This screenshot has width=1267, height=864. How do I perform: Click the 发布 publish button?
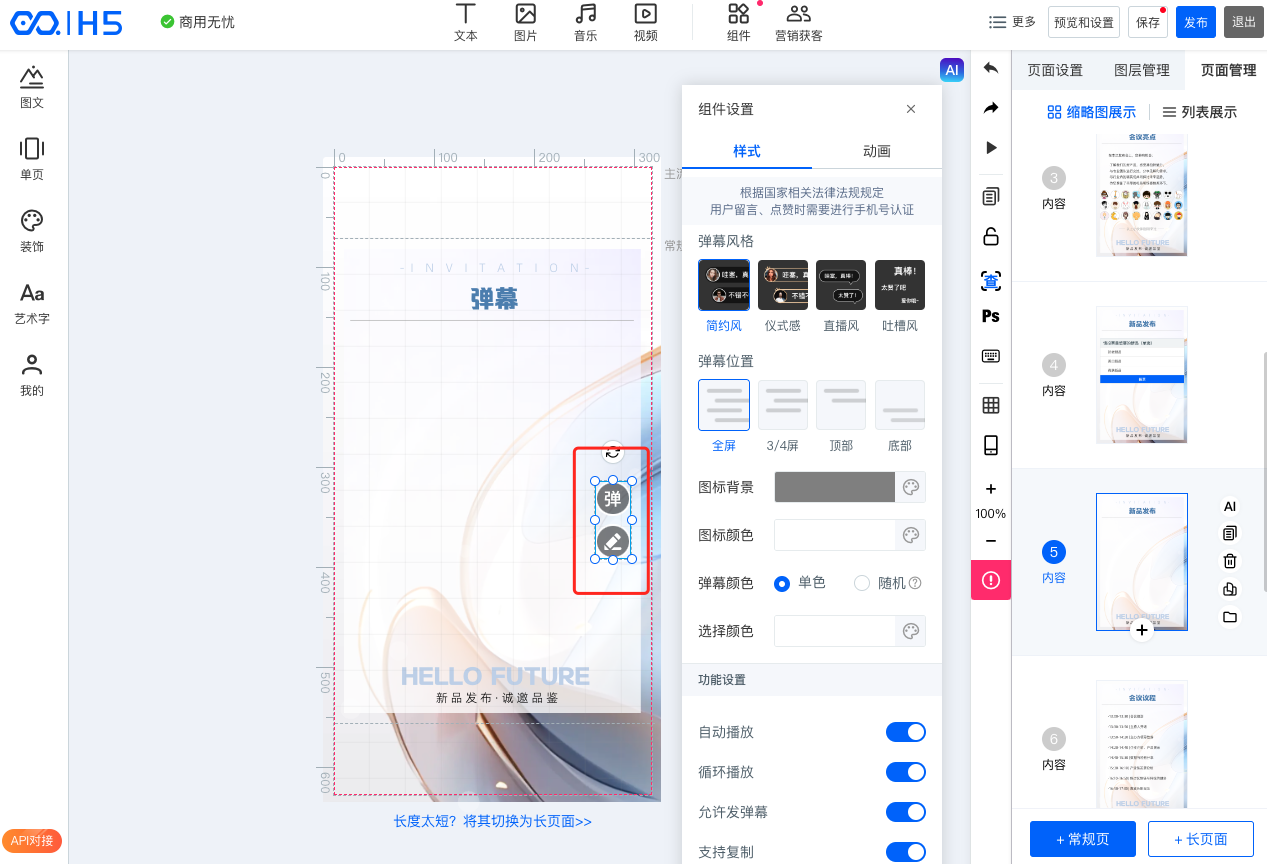(x=1196, y=22)
